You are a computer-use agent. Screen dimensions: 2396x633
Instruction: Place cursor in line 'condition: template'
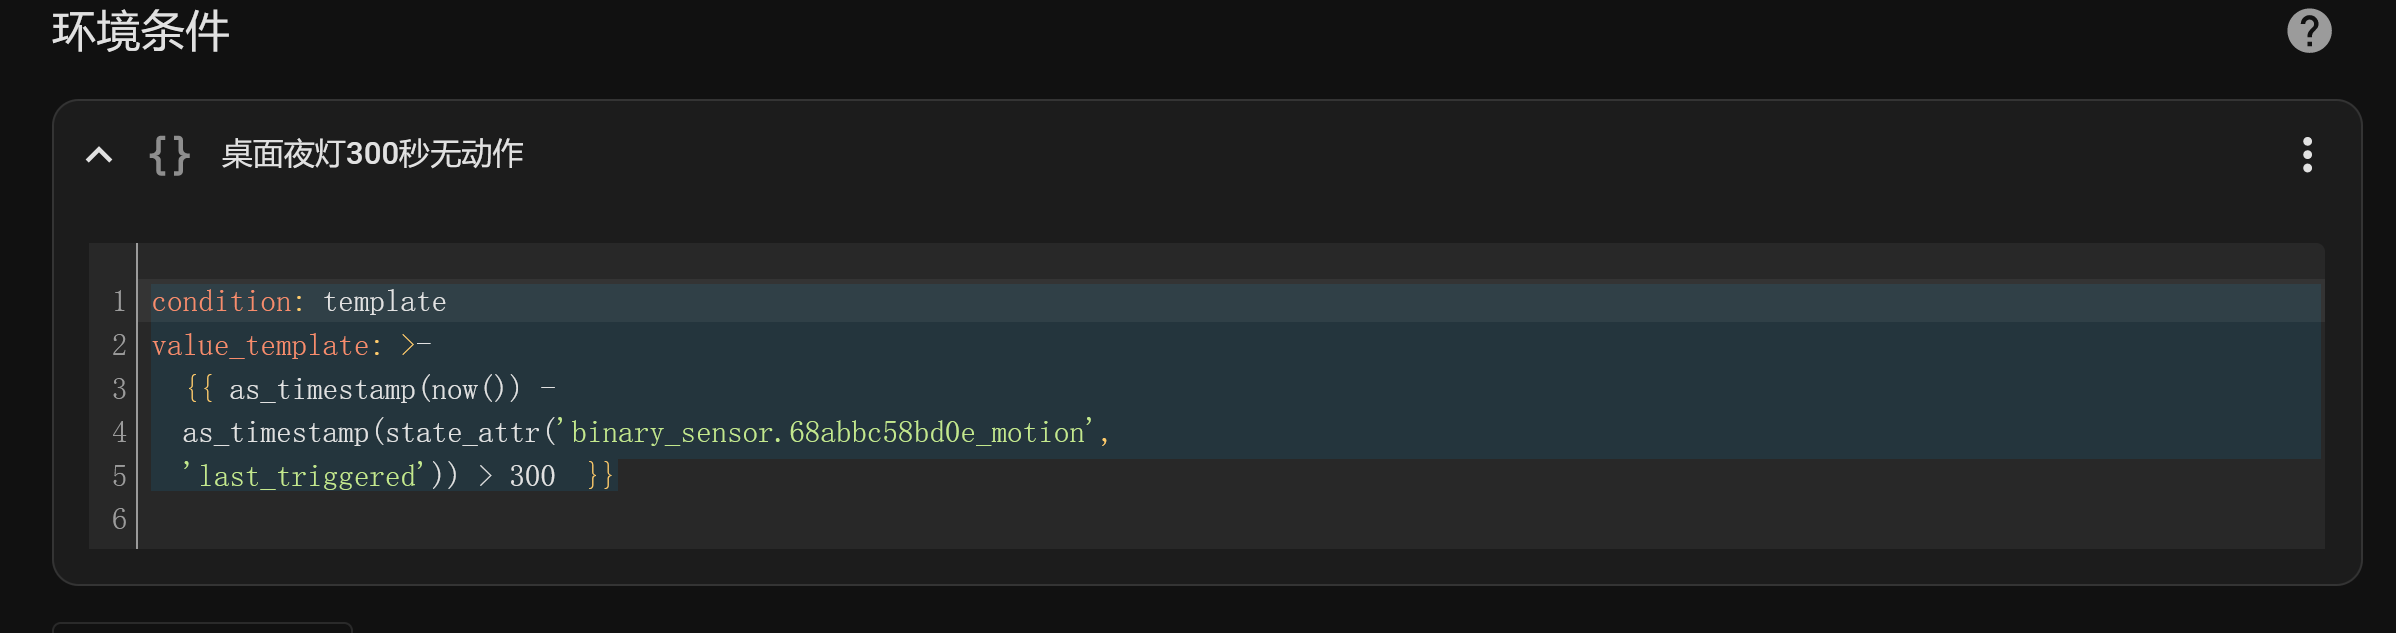pos(1236,301)
